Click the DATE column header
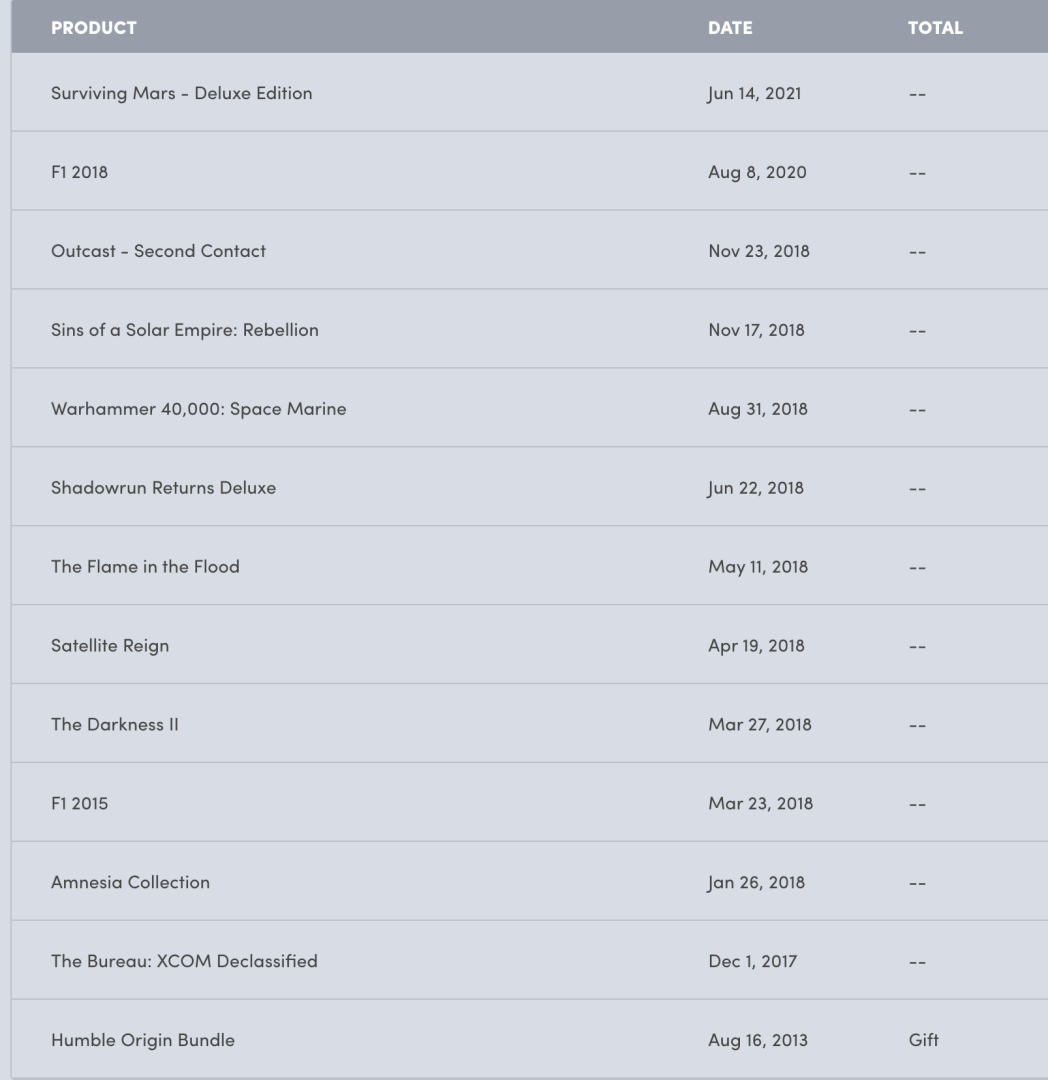 click(730, 28)
